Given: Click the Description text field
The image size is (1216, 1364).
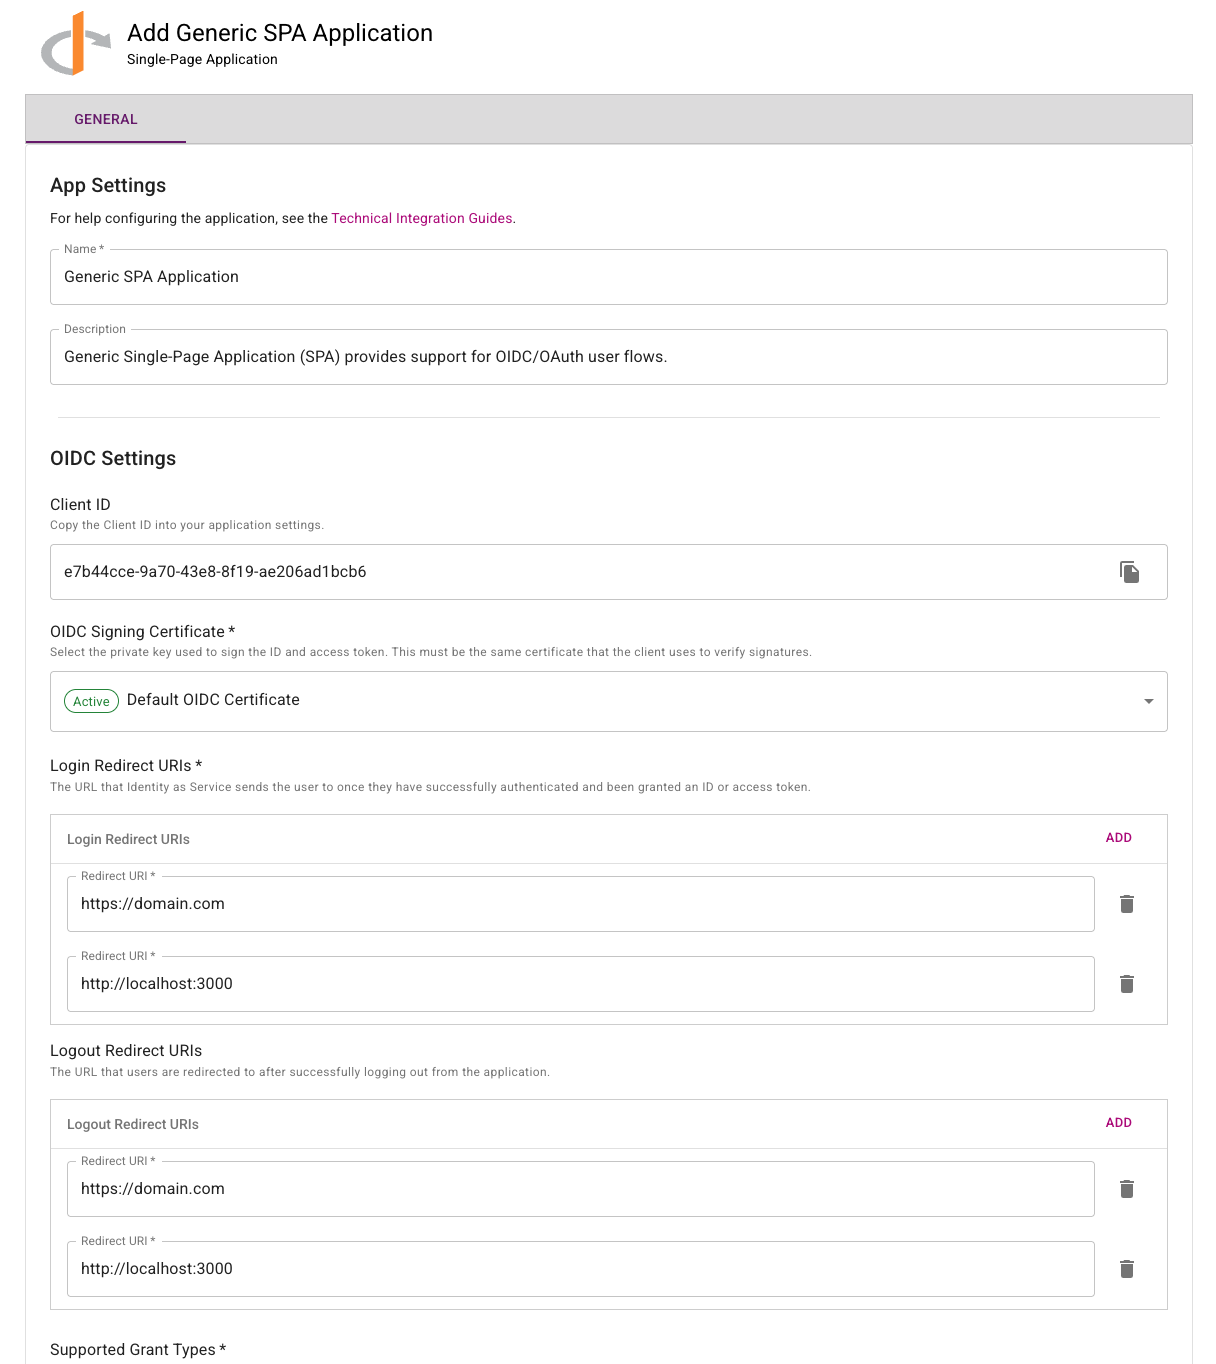Looking at the screenshot, I should 608,357.
